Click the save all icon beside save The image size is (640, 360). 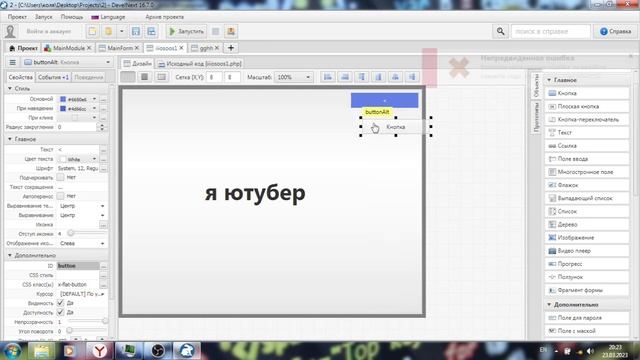[151, 31]
